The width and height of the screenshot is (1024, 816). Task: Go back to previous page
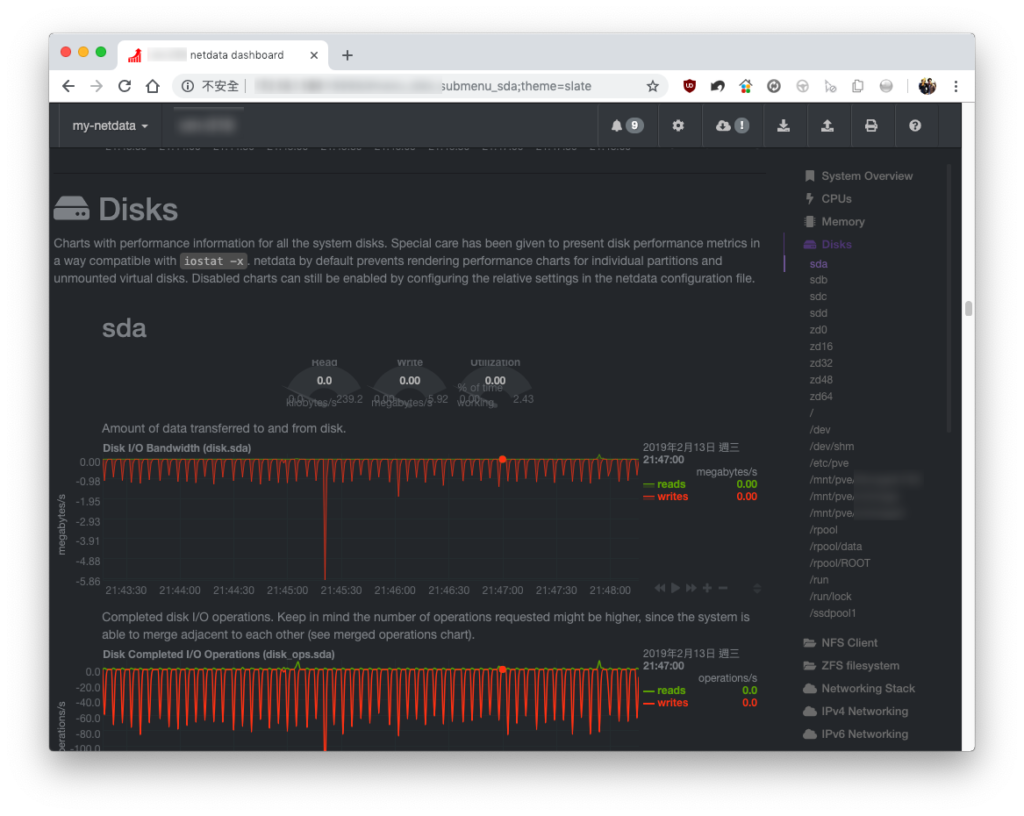pyautogui.click(x=69, y=86)
